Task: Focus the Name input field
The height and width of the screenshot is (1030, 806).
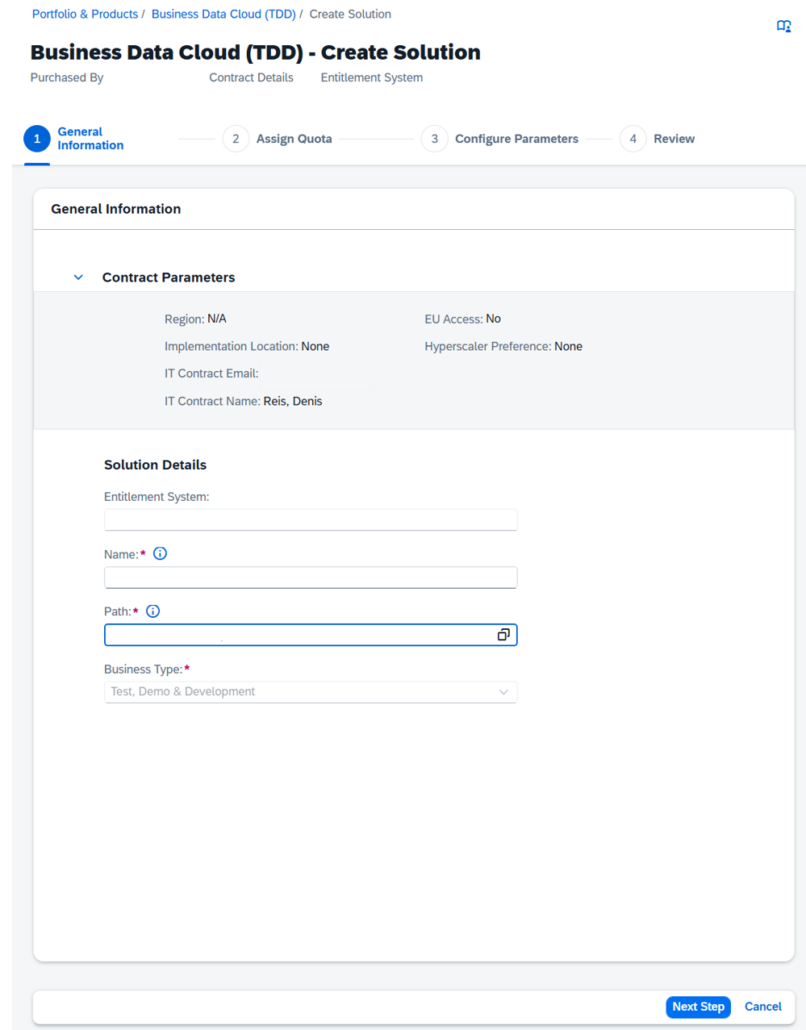Action: pyautogui.click(x=311, y=577)
